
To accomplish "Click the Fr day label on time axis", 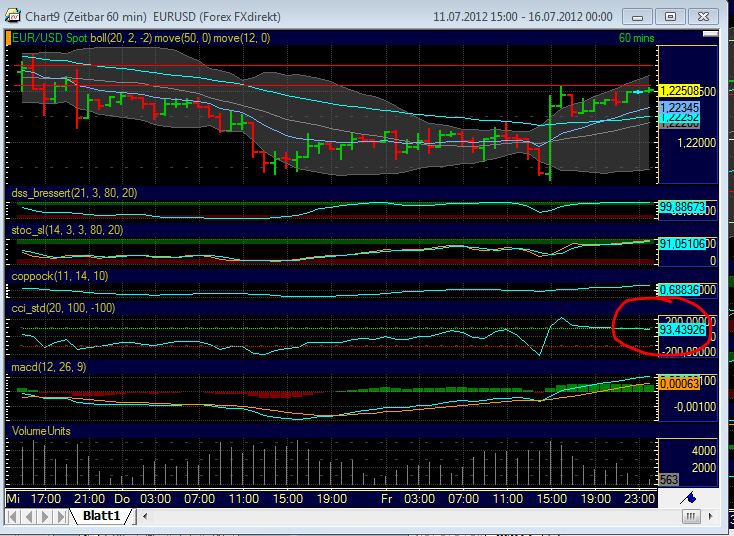I will tap(386, 499).
